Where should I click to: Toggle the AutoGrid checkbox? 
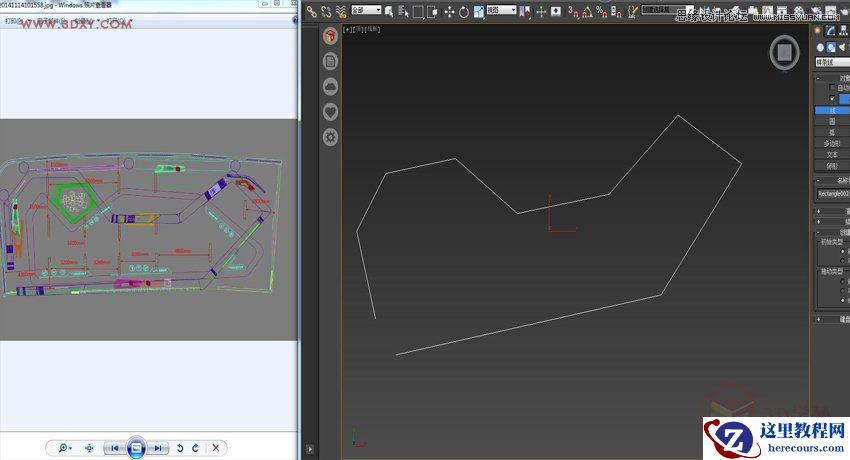[x=832, y=88]
